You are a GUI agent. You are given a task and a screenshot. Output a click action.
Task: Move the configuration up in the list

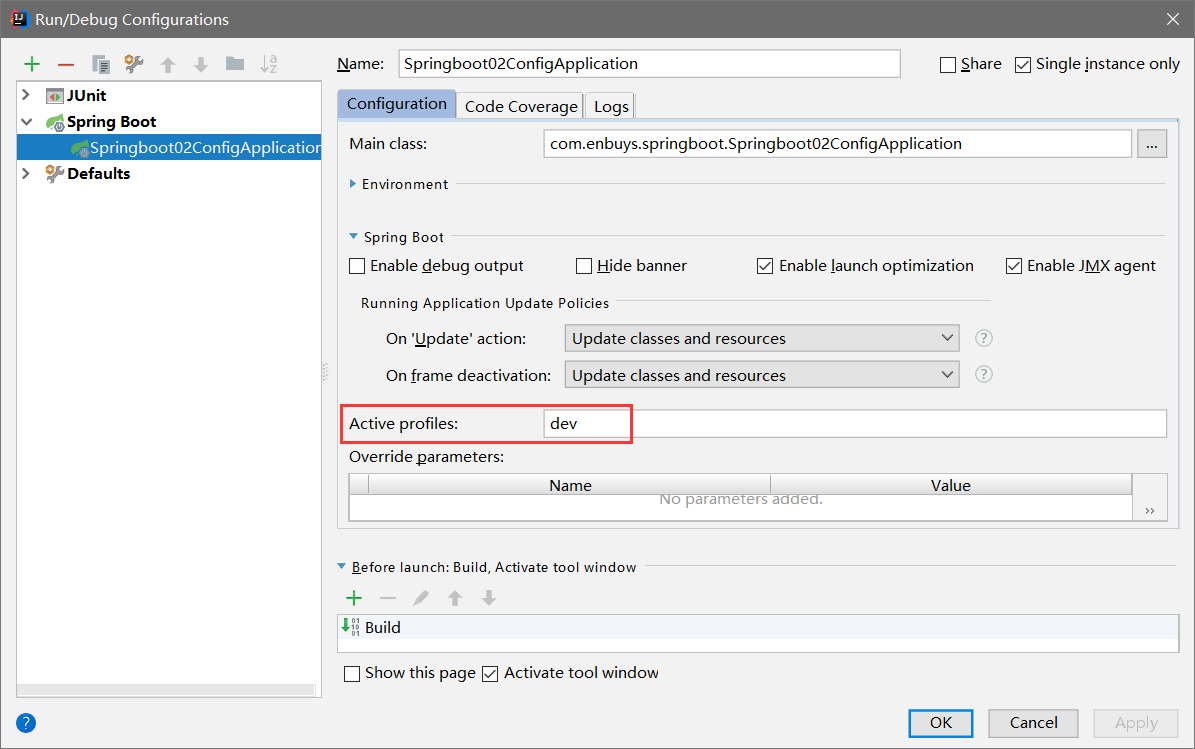168,65
